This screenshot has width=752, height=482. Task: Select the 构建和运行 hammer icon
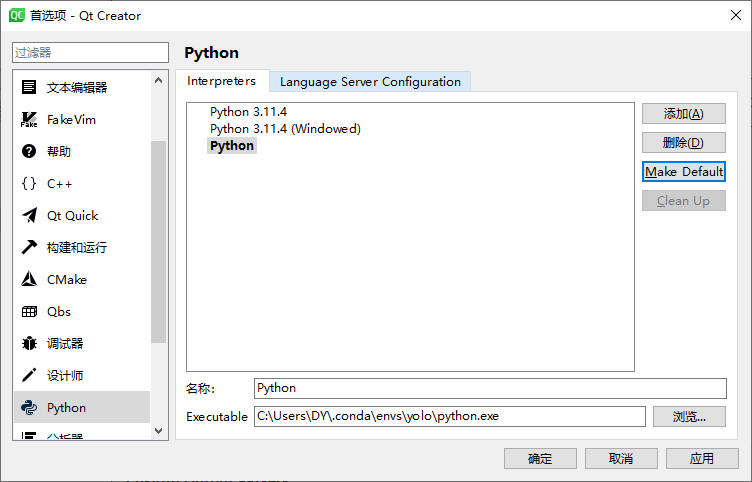click(29, 247)
